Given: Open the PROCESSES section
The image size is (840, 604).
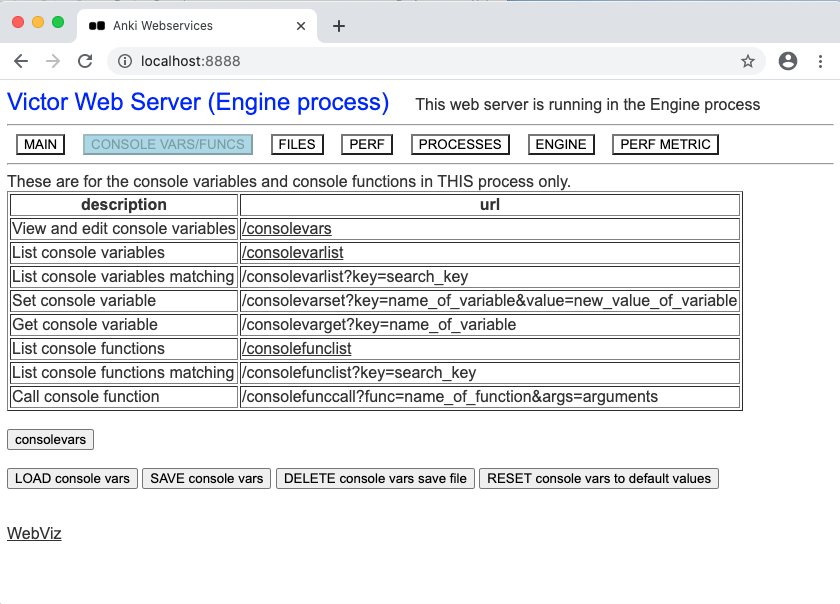Looking at the screenshot, I should coord(459,144).
